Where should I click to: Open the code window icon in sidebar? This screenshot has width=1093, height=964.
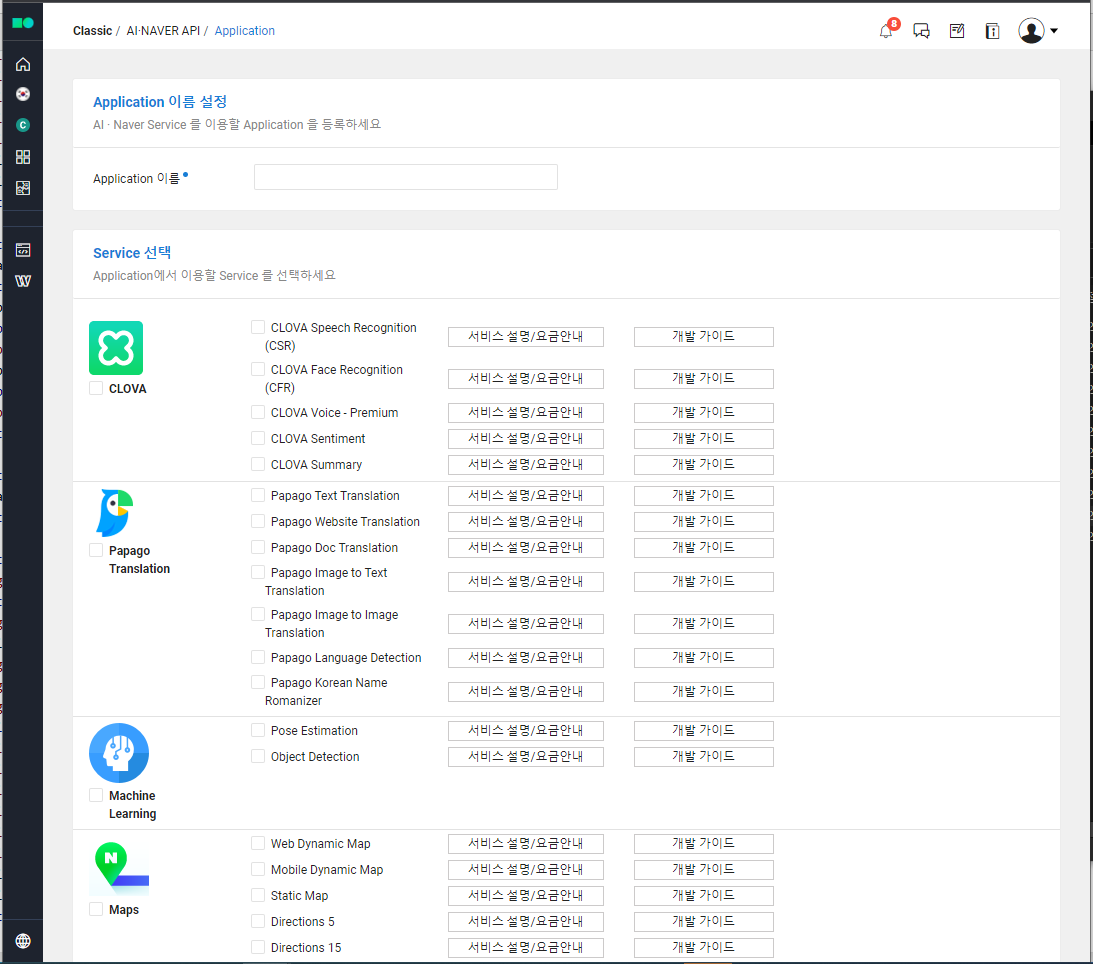coord(23,250)
